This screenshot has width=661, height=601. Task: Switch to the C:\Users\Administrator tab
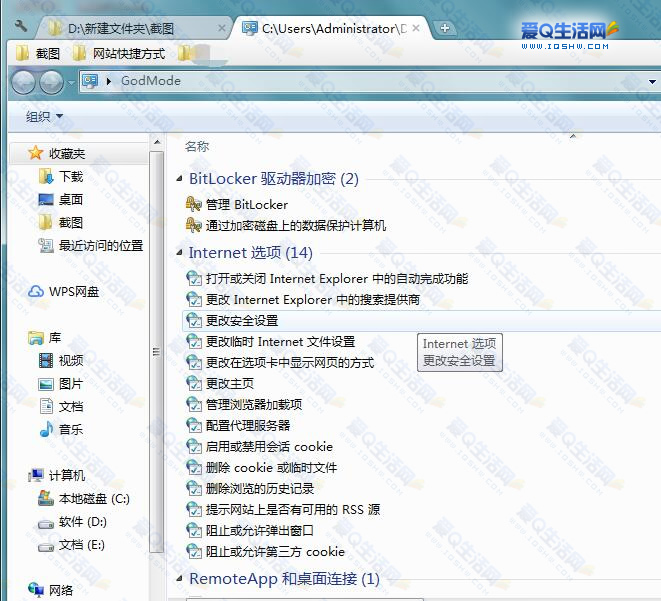331,29
